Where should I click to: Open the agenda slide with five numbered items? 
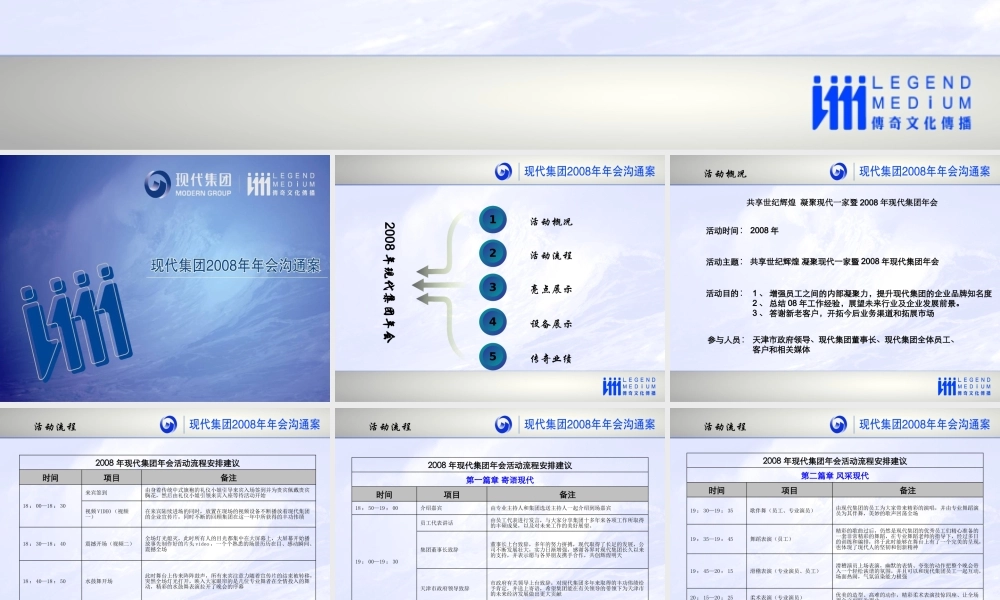tap(500, 278)
